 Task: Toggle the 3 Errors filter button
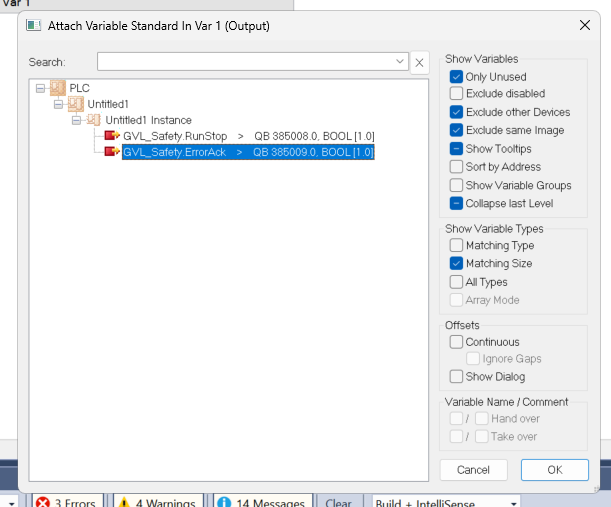(68, 502)
